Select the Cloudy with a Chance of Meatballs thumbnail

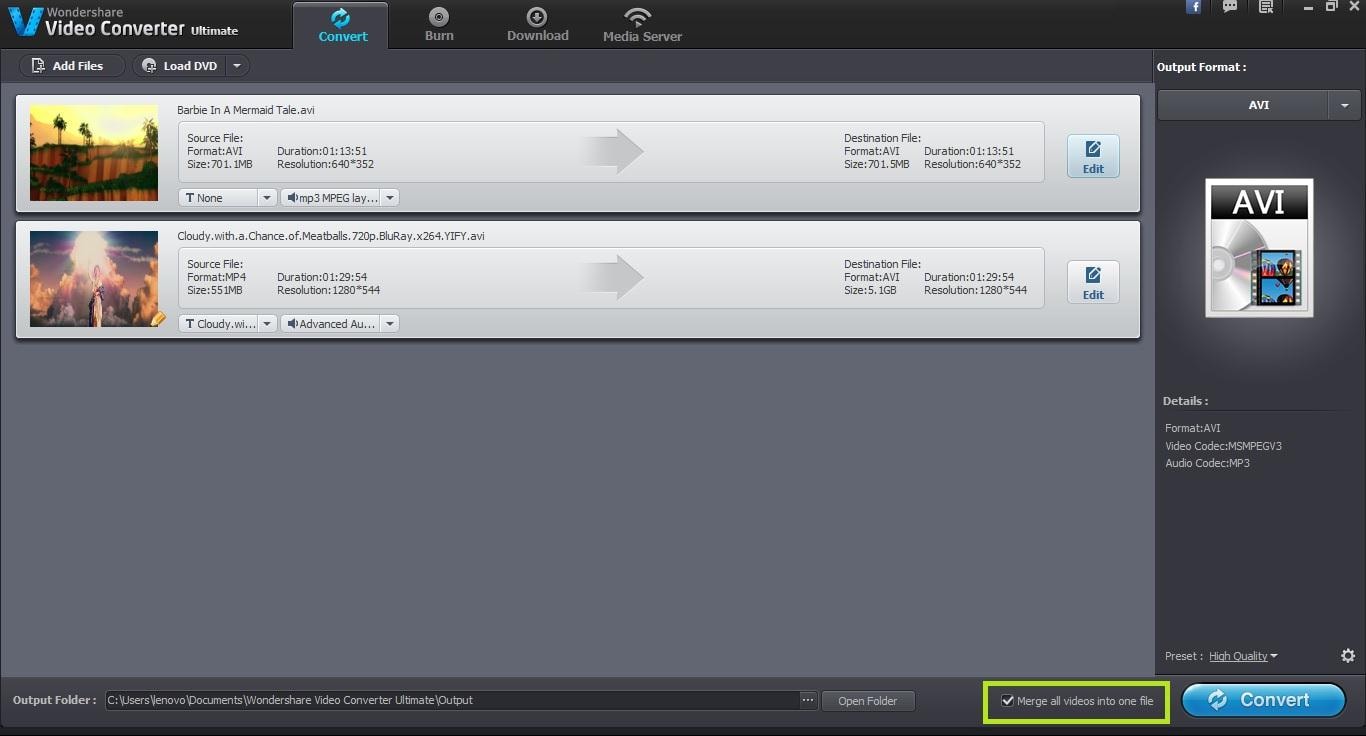(94, 279)
